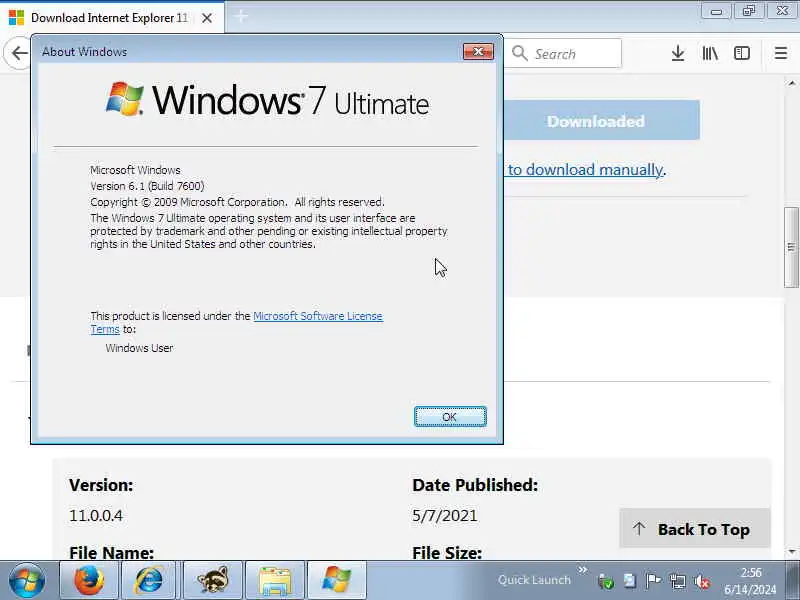Viewport: 800px width, 600px height.
Task: Open the Firefox hamburger menu
Action: (x=781, y=53)
